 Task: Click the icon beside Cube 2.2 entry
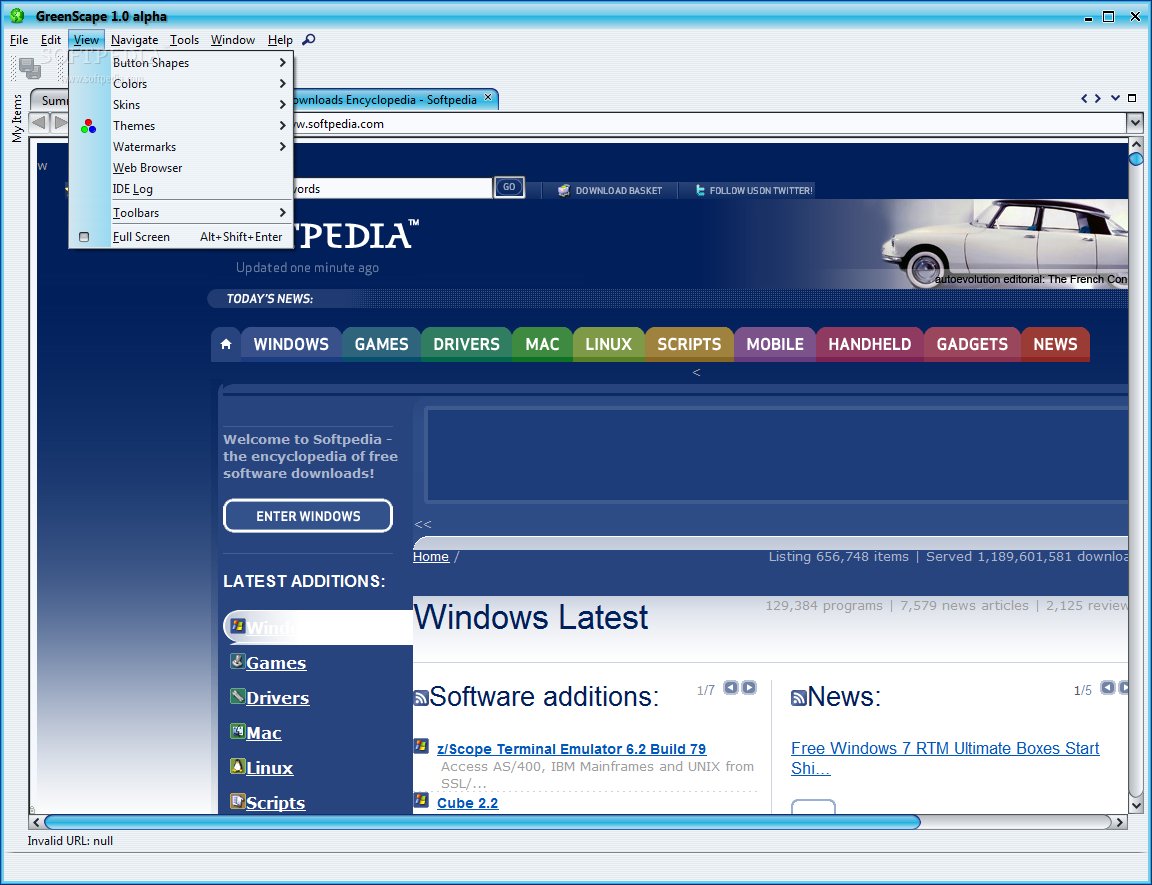point(421,799)
